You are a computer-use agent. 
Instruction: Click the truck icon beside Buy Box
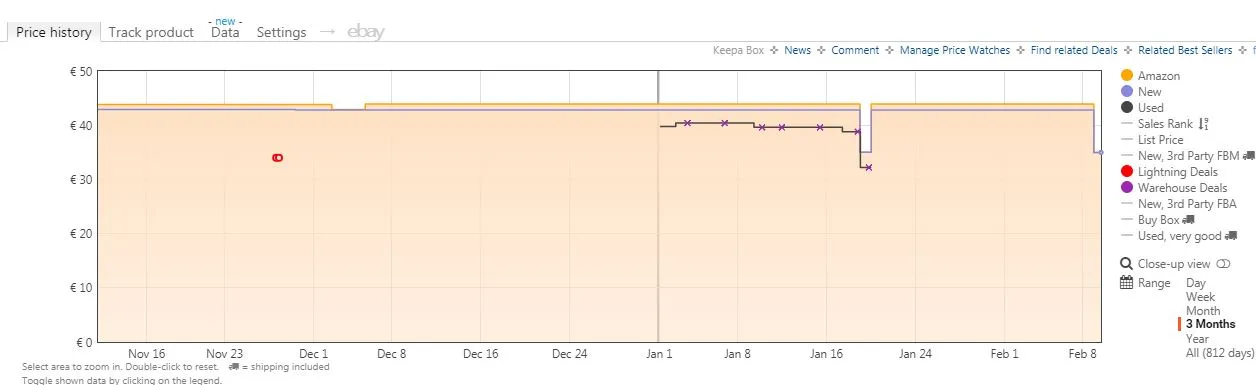click(1189, 220)
